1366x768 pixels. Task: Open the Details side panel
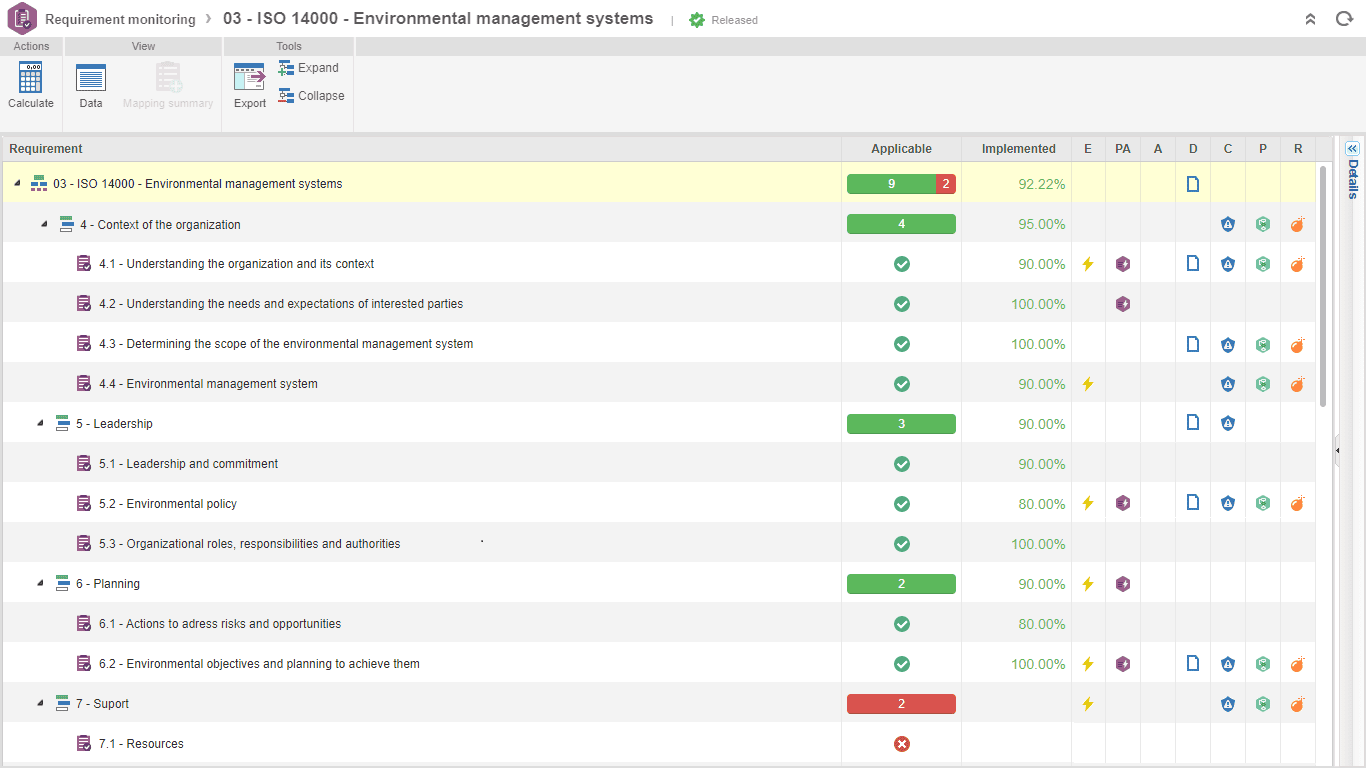click(x=1353, y=171)
